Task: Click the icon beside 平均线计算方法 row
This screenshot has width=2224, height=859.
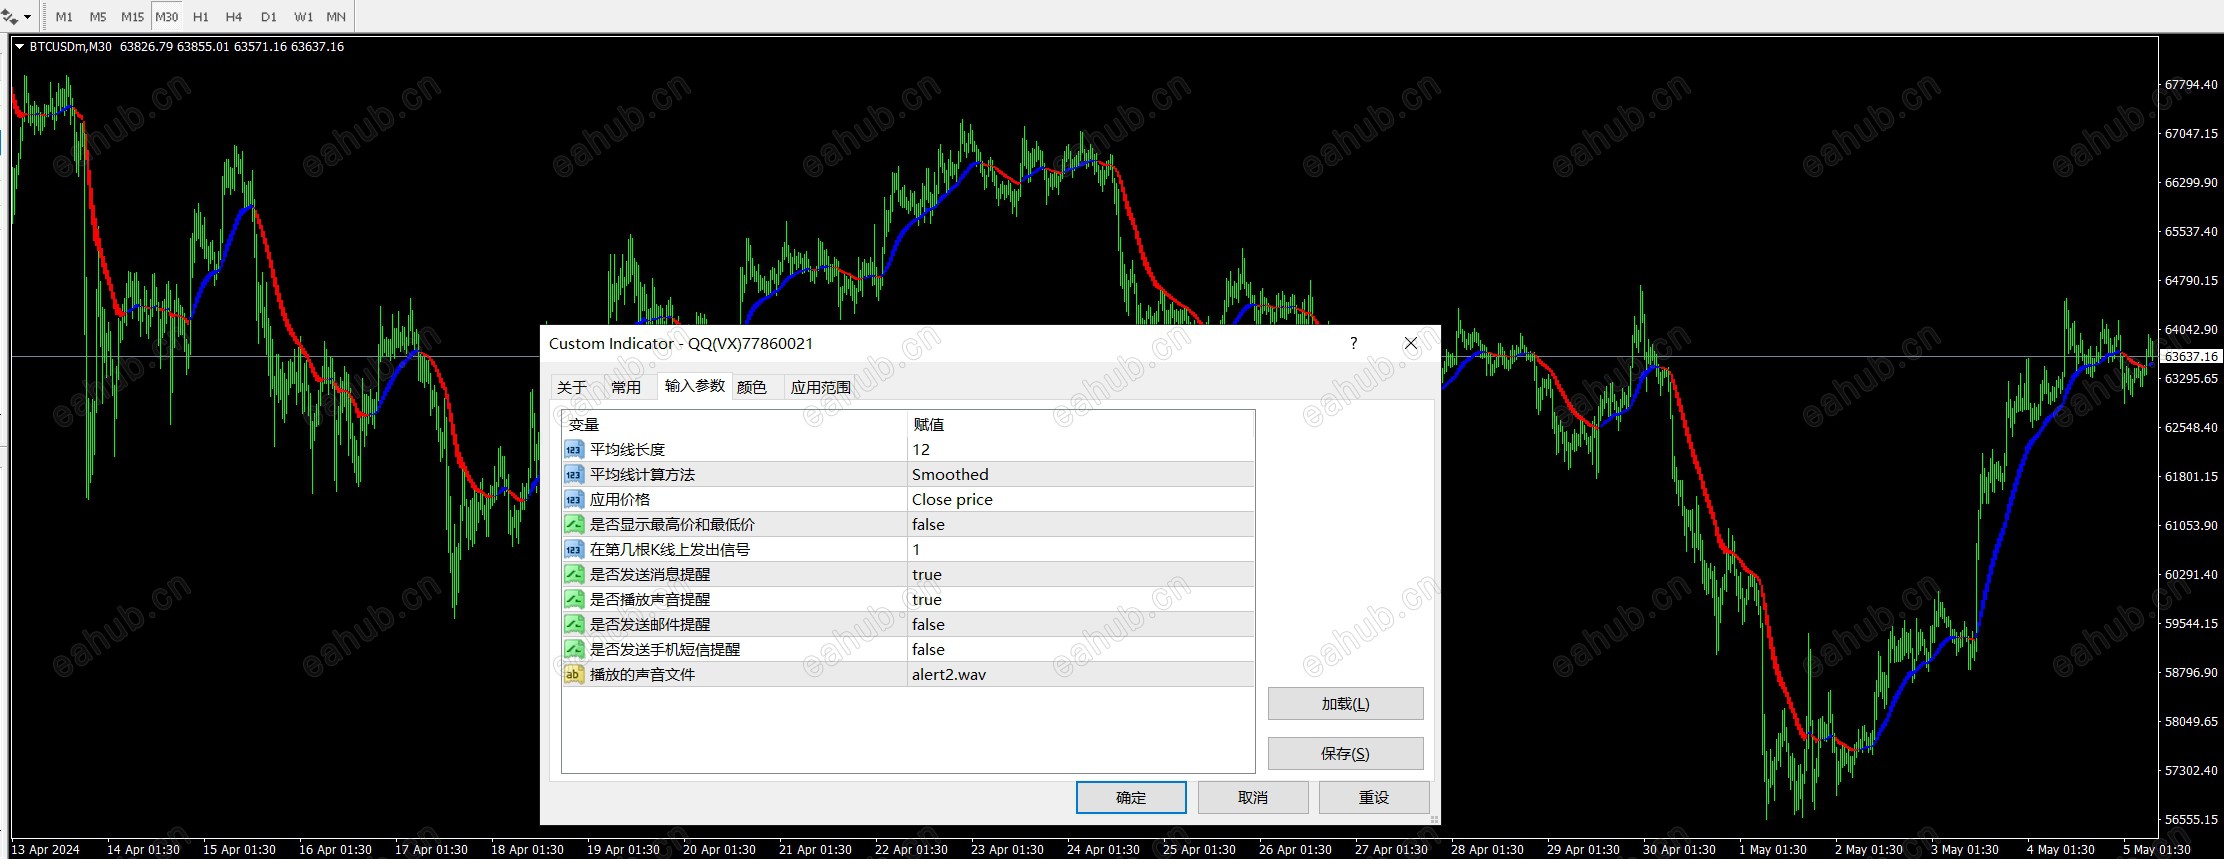Action: [573, 475]
